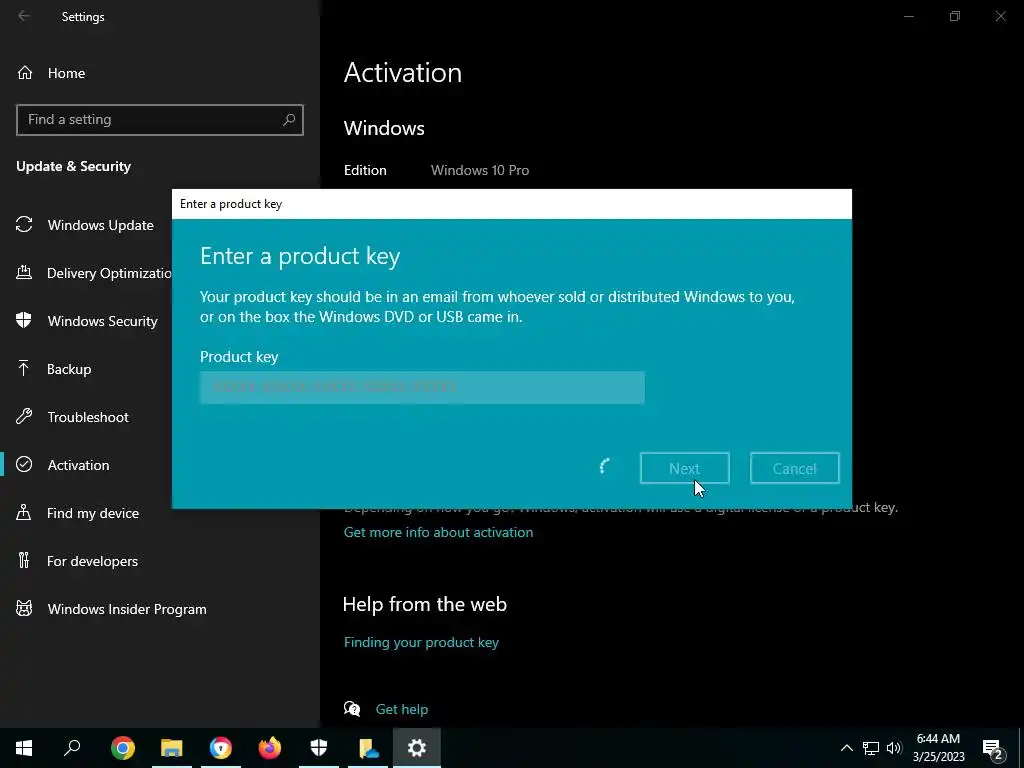Viewport: 1024px width, 768px height.
Task: Click the Settings gear in taskbar
Action: click(417, 748)
